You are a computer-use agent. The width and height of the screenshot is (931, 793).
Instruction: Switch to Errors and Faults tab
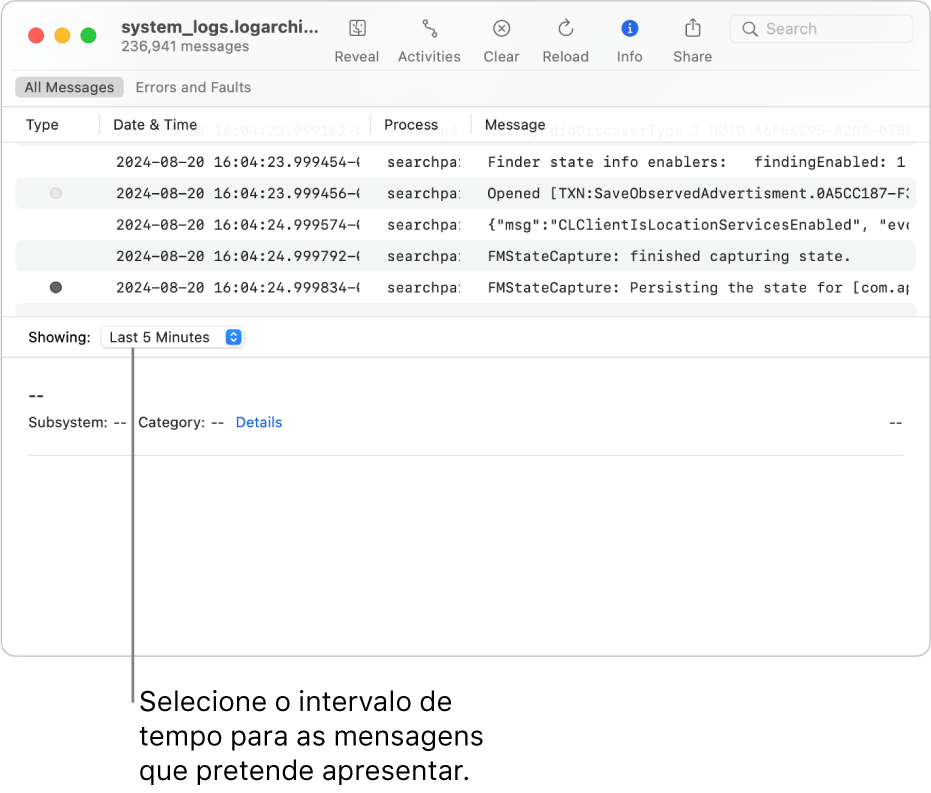tap(193, 87)
